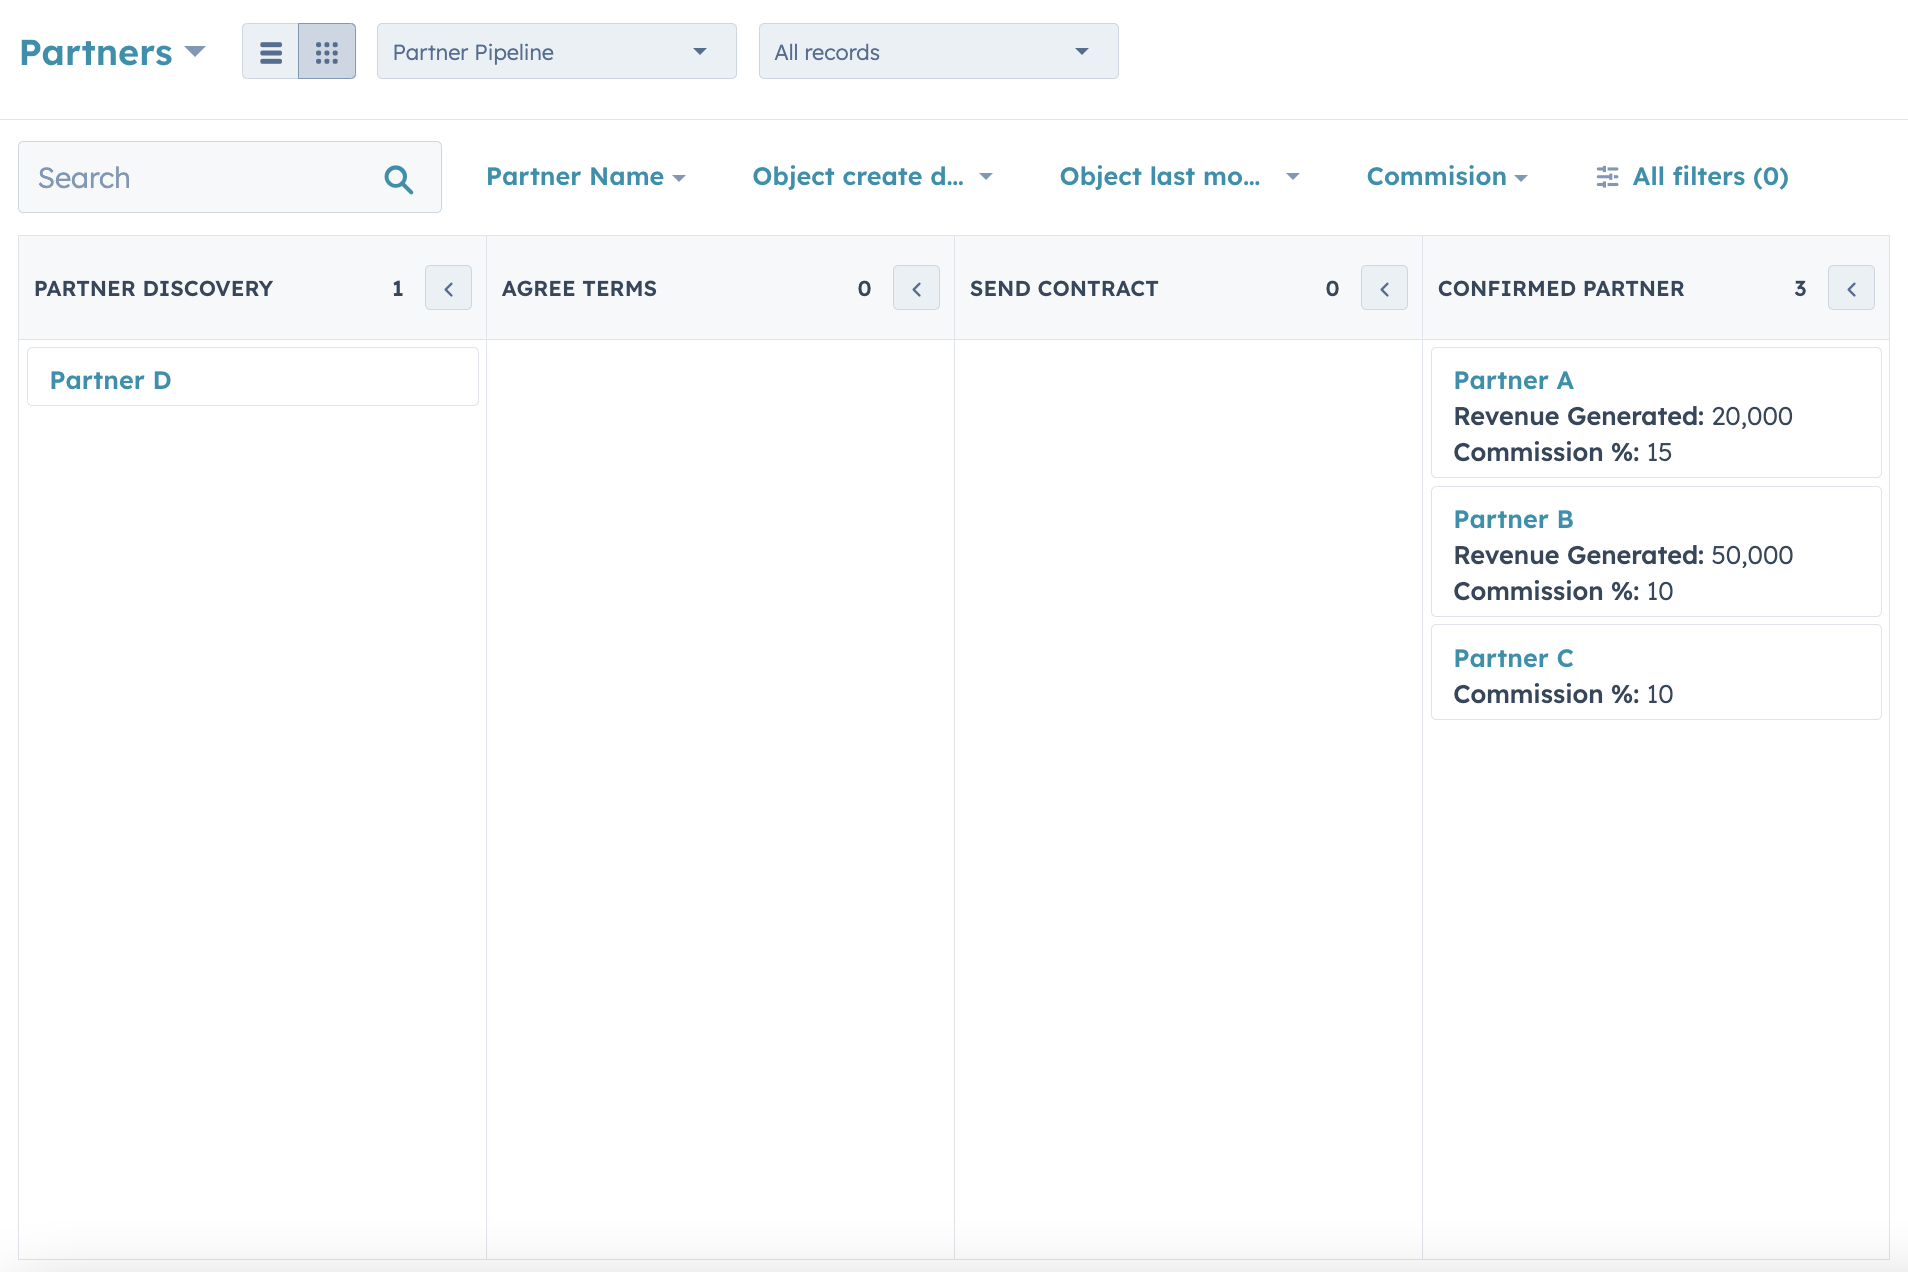Screen dimensions: 1908x1272
Task: Open the Commision filter
Action: tap(1446, 177)
